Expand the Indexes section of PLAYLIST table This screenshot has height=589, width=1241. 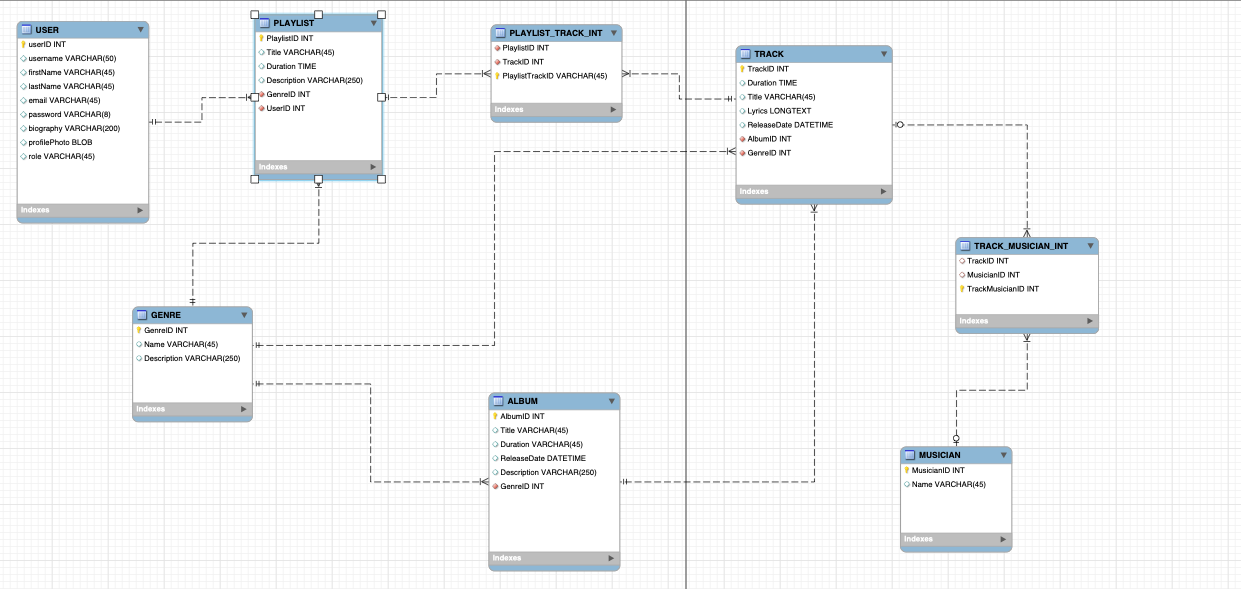point(374,167)
